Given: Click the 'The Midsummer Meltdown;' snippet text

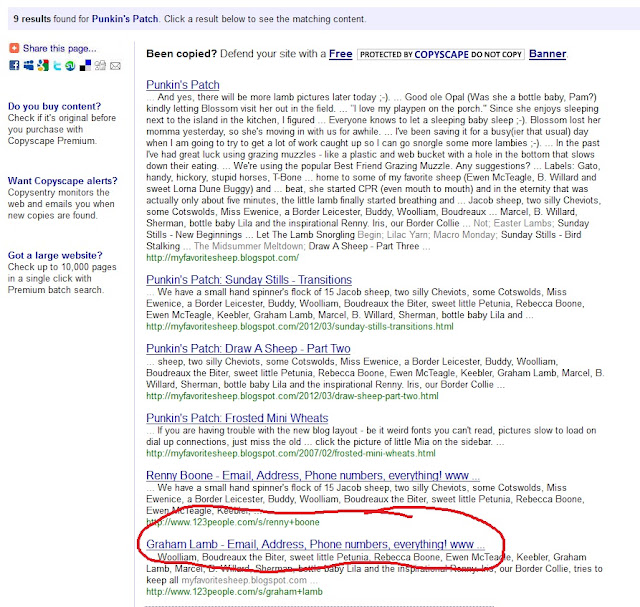Looking at the screenshot, I should pyautogui.click(x=249, y=246).
